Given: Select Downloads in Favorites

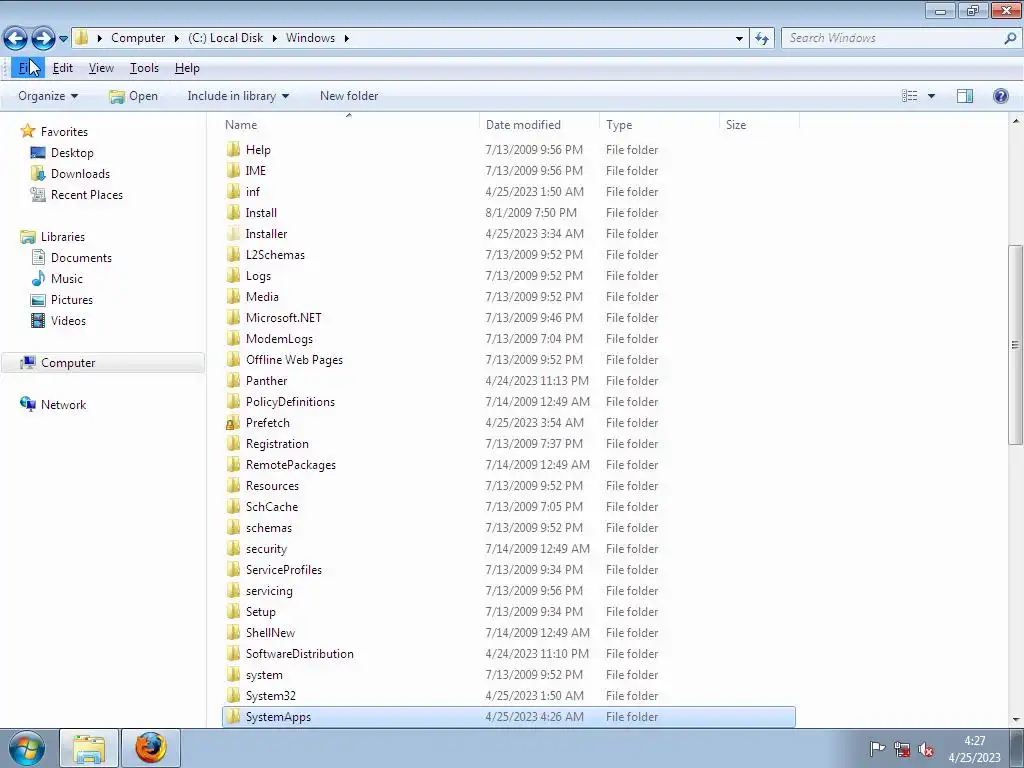Looking at the screenshot, I should [80, 174].
